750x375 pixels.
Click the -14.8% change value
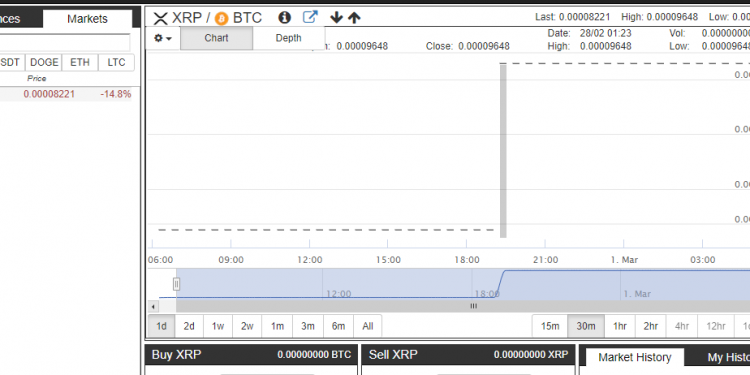[116, 94]
